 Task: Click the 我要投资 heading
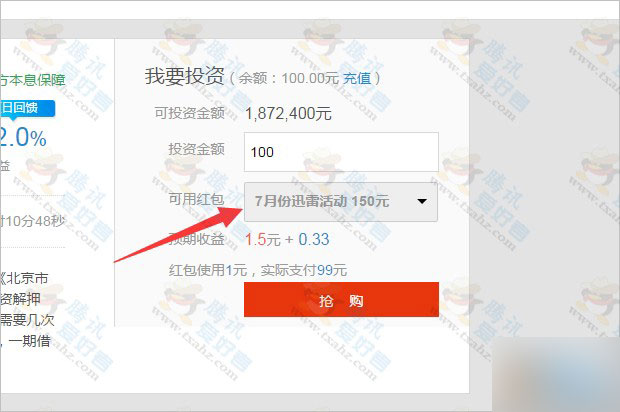[x=184, y=76]
